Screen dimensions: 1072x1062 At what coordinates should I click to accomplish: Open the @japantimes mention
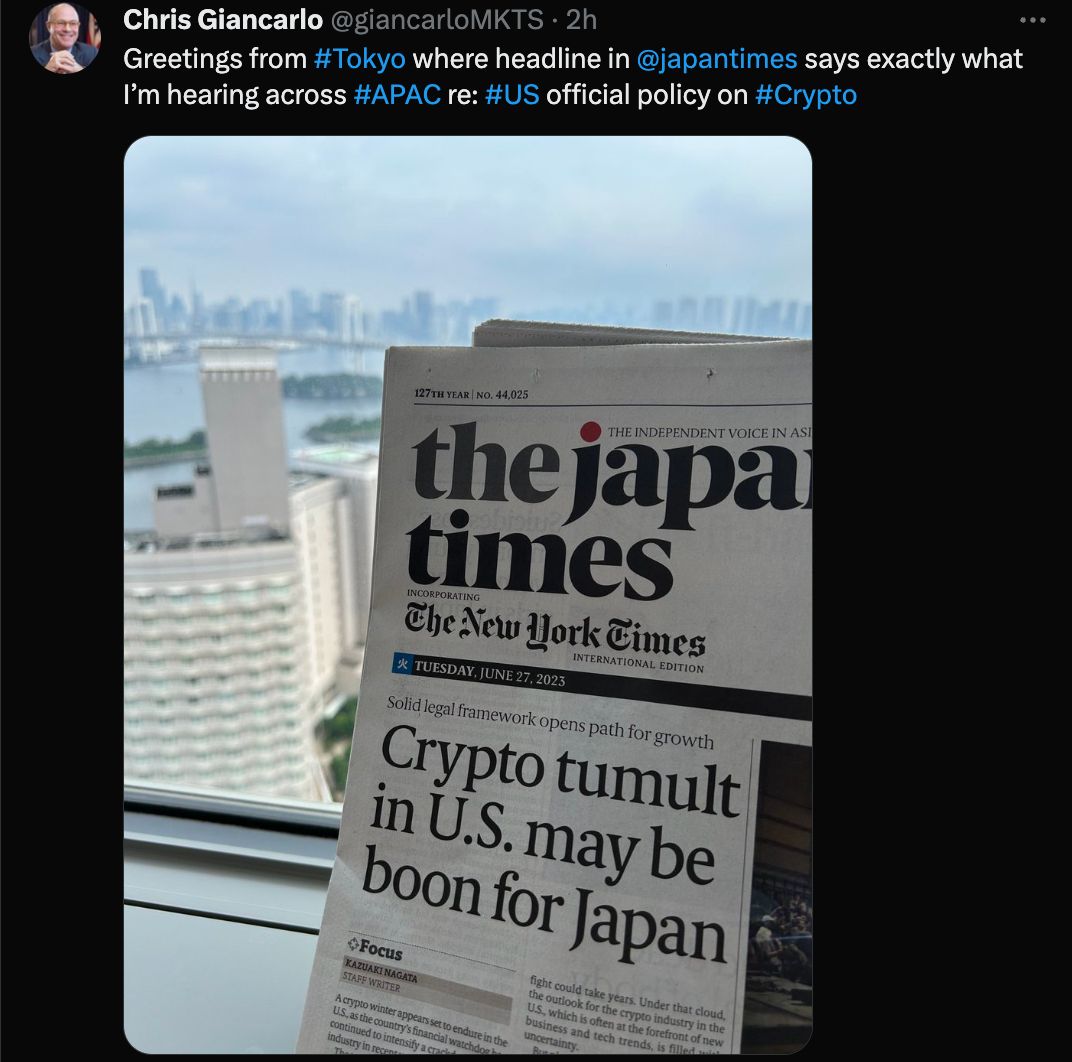pyautogui.click(x=716, y=59)
